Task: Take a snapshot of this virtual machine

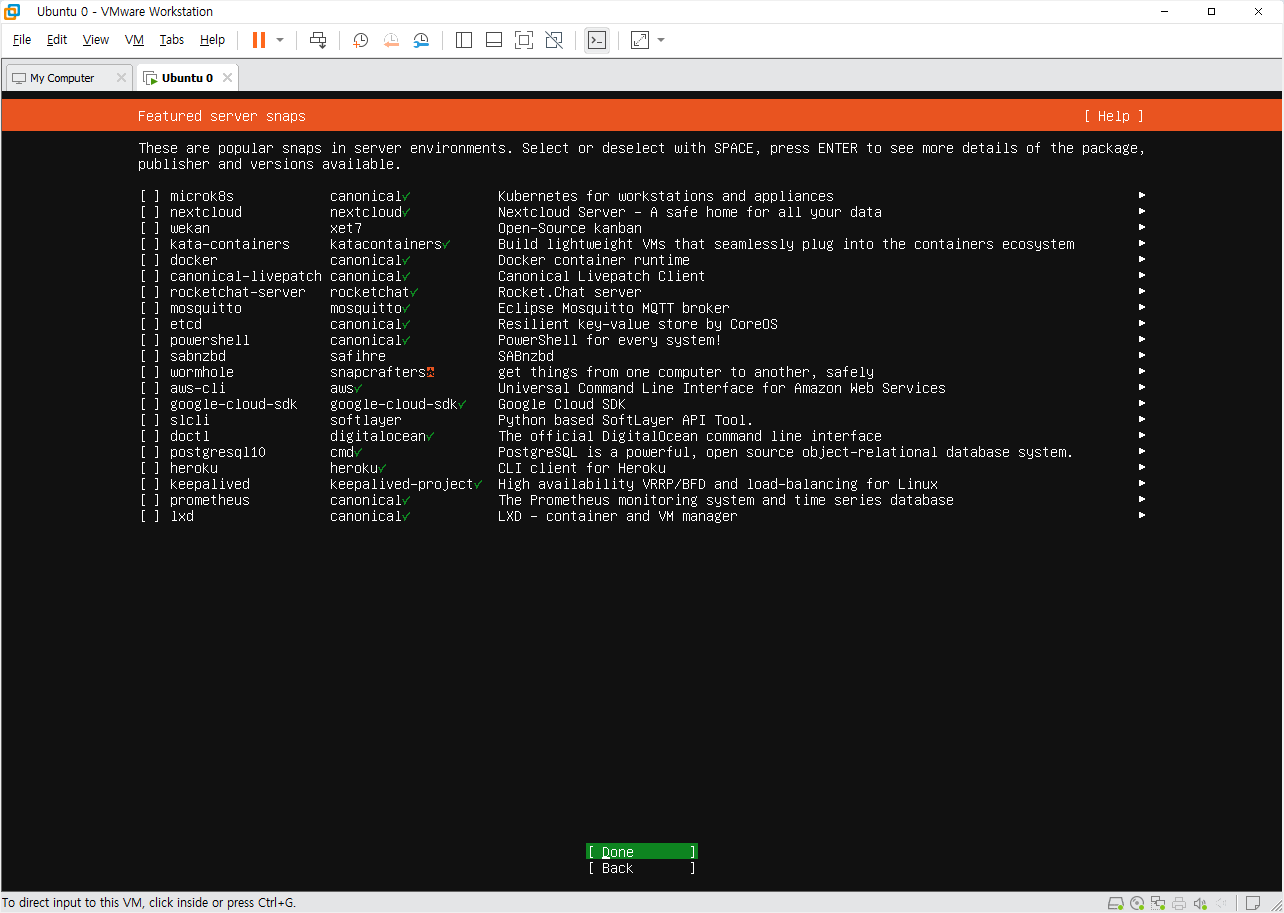Action: tap(360, 40)
